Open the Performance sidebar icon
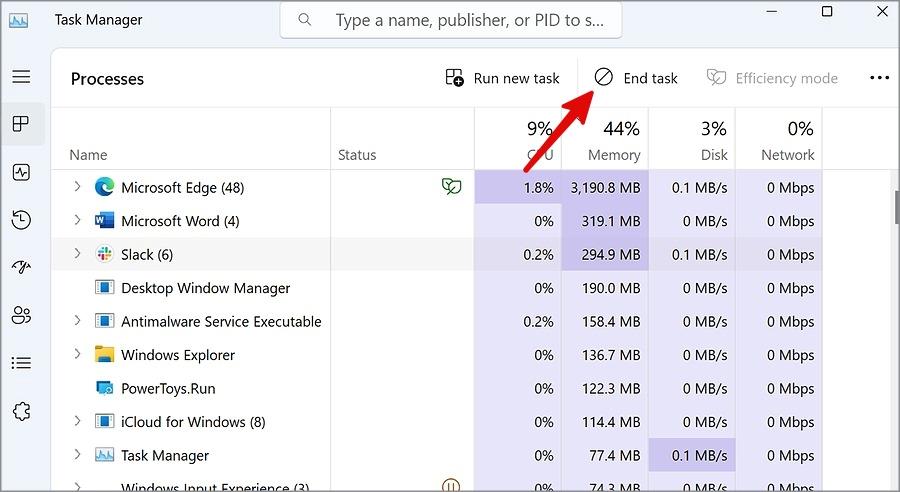Image resolution: width=900 pixels, height=492 pixels. pyautogui.click(x=21, y=172)
